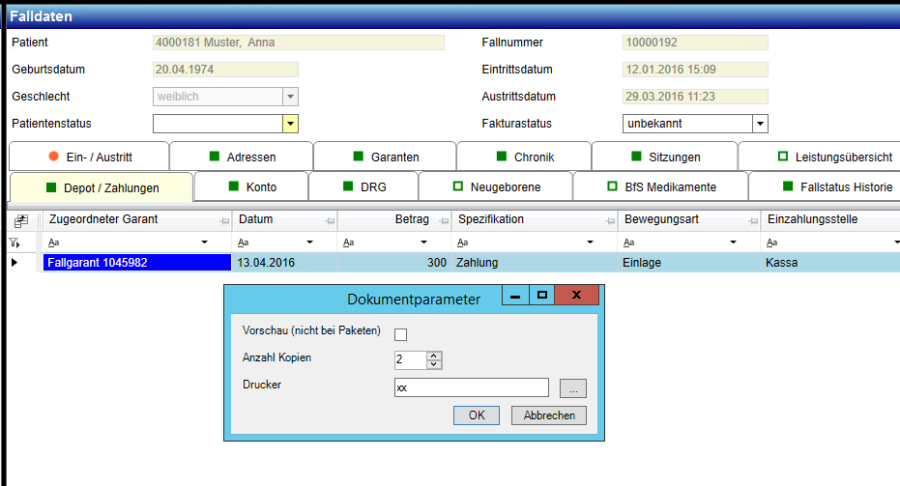Image resolution: width=900 pixels, height=486 pixels.
Task: Pin the Betrag column
Action: 444,221
